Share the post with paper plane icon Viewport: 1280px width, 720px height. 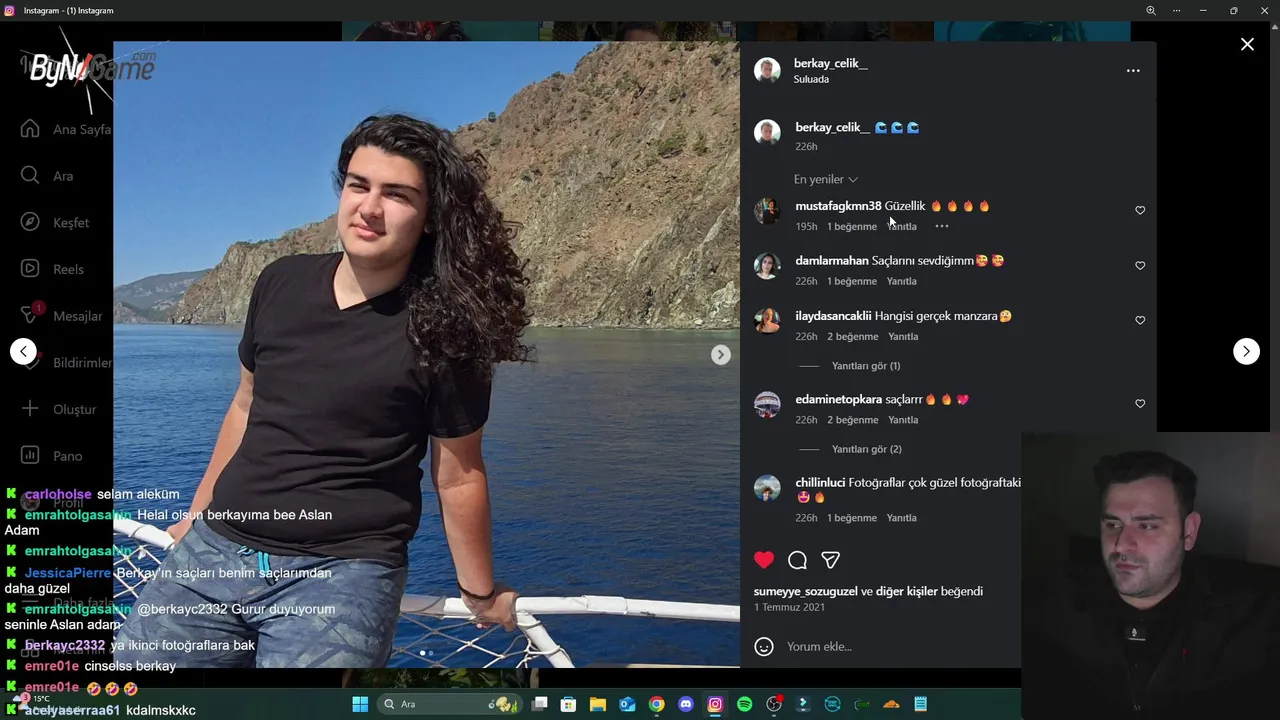pyautogui.click(x=830, y=560)
